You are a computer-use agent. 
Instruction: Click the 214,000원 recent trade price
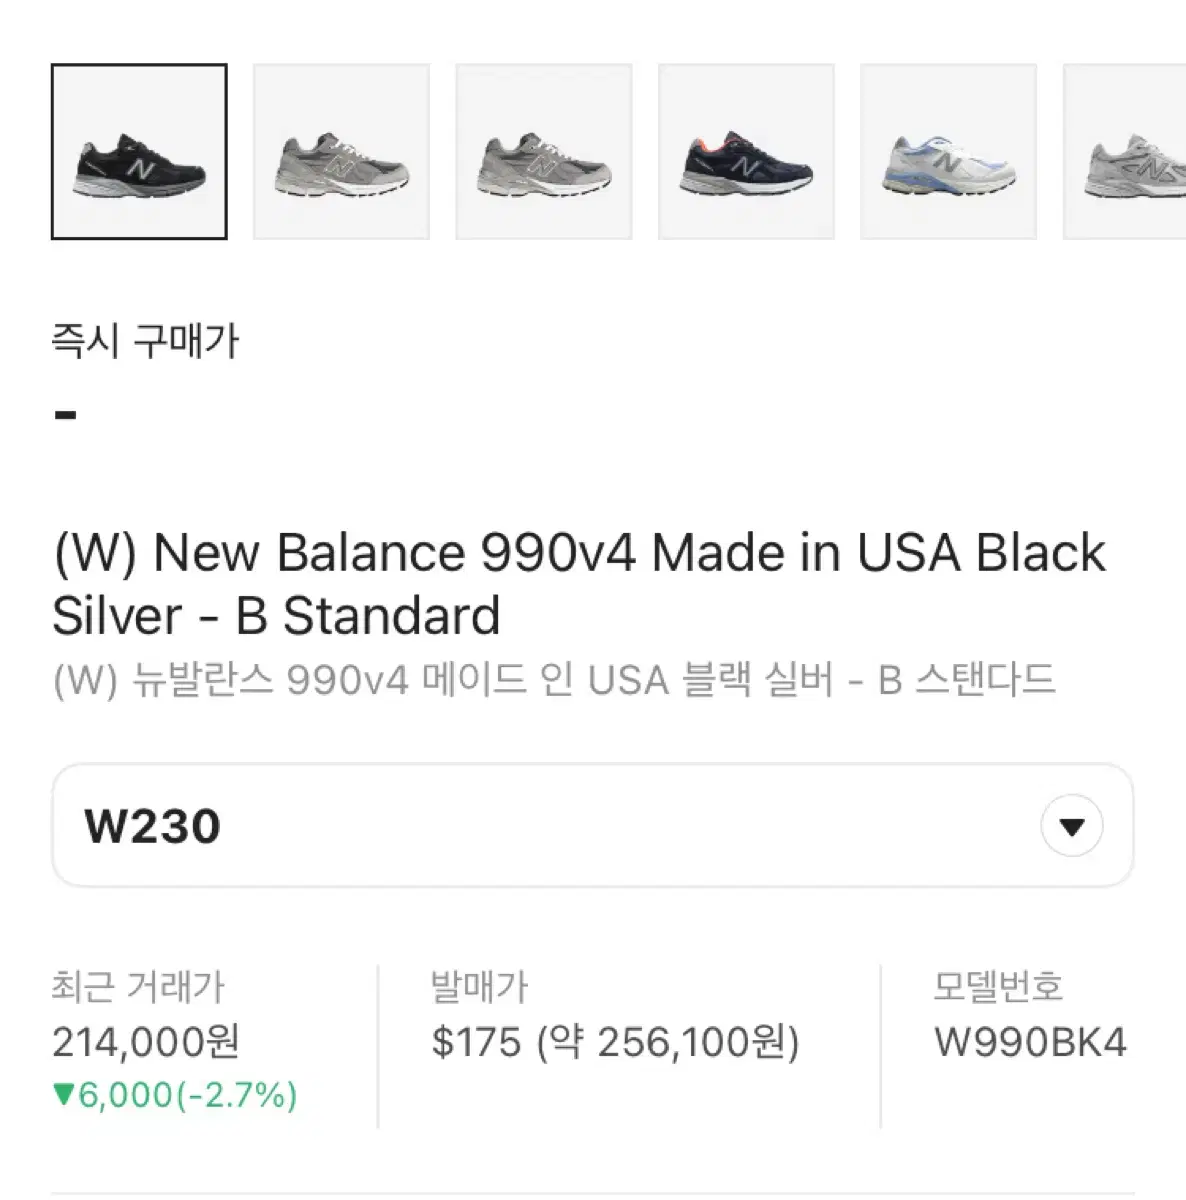click(146, 1042)
